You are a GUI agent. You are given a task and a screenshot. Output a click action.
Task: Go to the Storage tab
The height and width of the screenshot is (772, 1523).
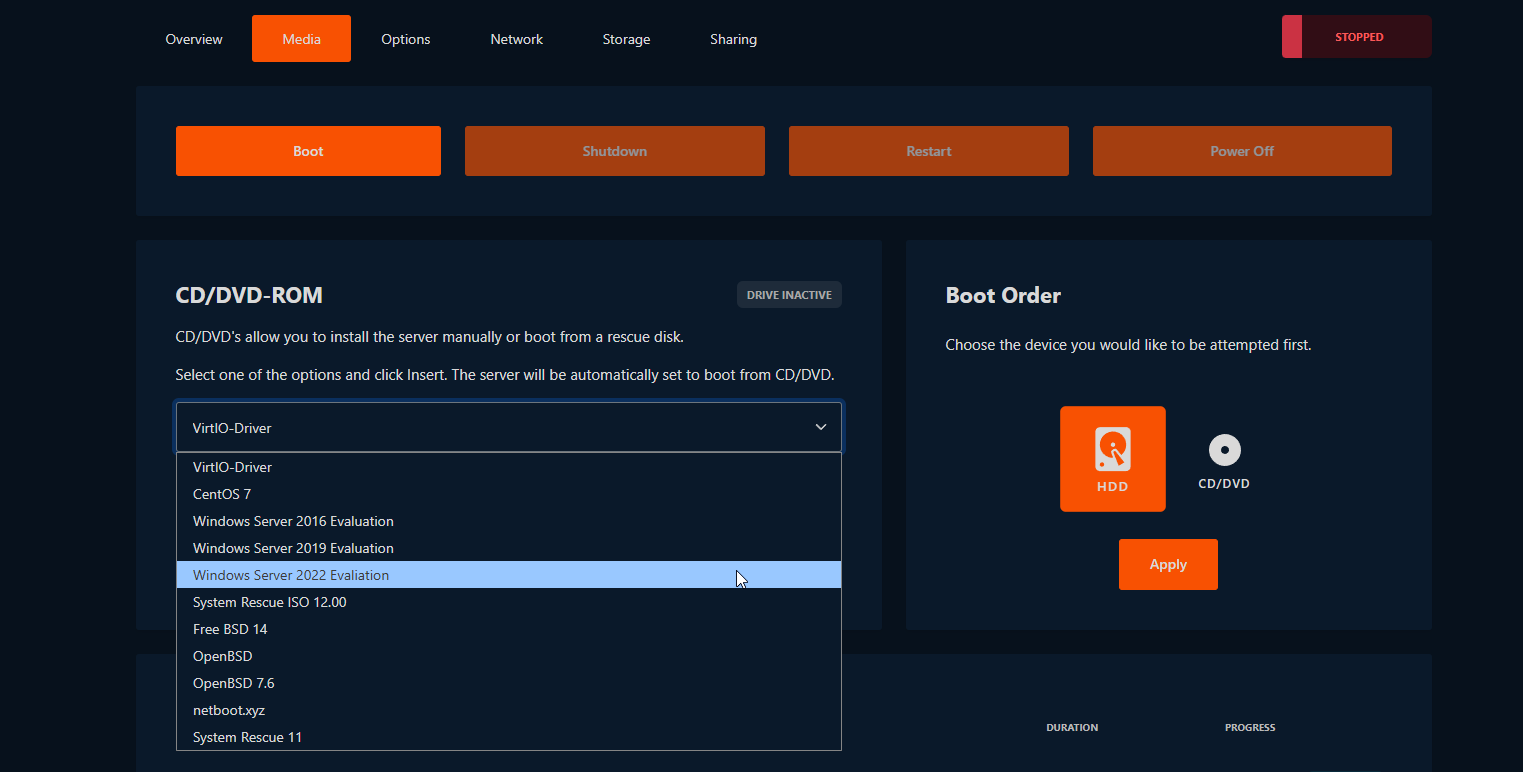(626, 39)
